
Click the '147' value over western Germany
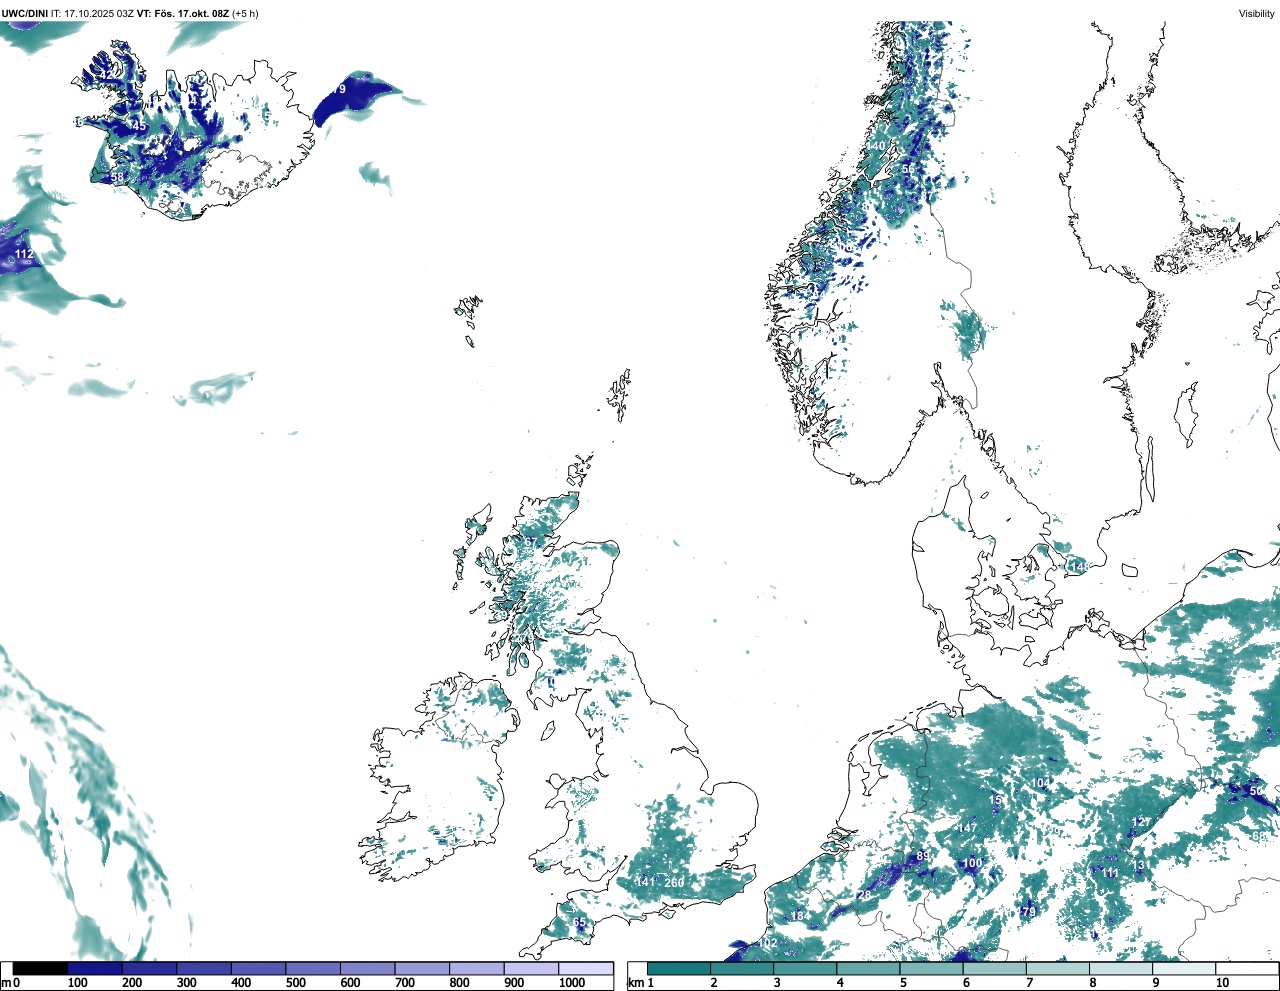point(967,828)
